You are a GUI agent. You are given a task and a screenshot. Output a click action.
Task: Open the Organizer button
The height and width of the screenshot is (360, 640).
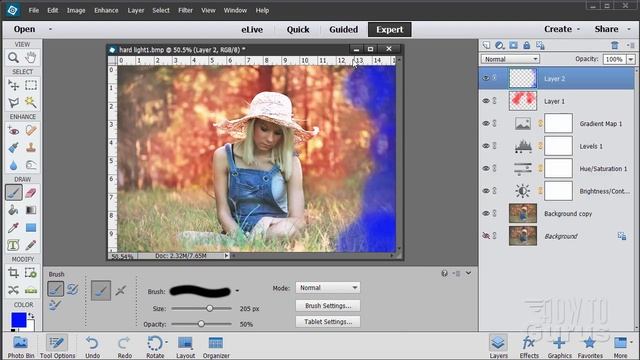coord(216,347)
